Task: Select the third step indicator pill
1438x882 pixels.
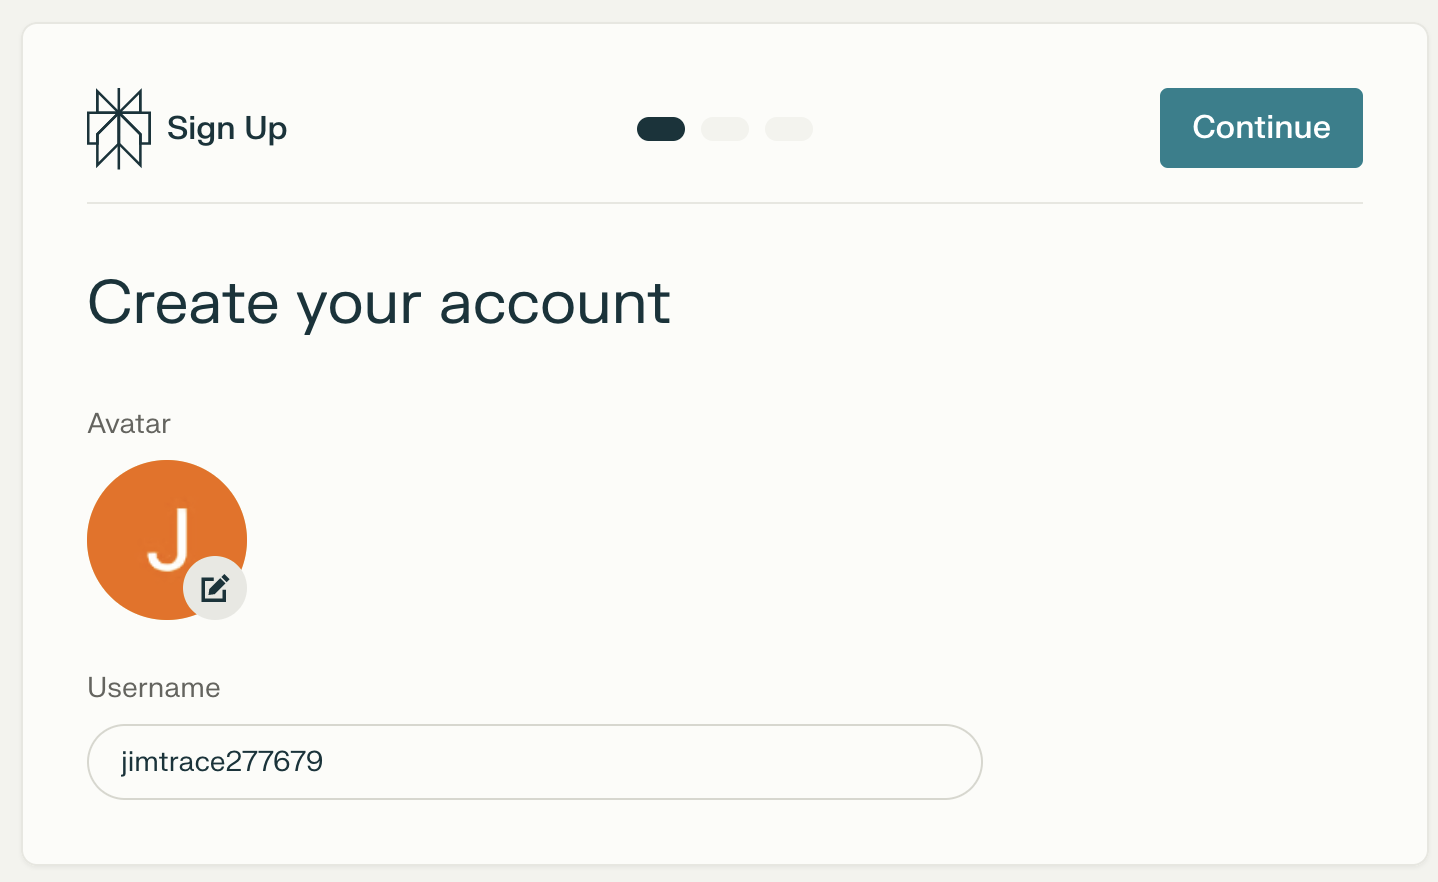Action: [789, 129]
